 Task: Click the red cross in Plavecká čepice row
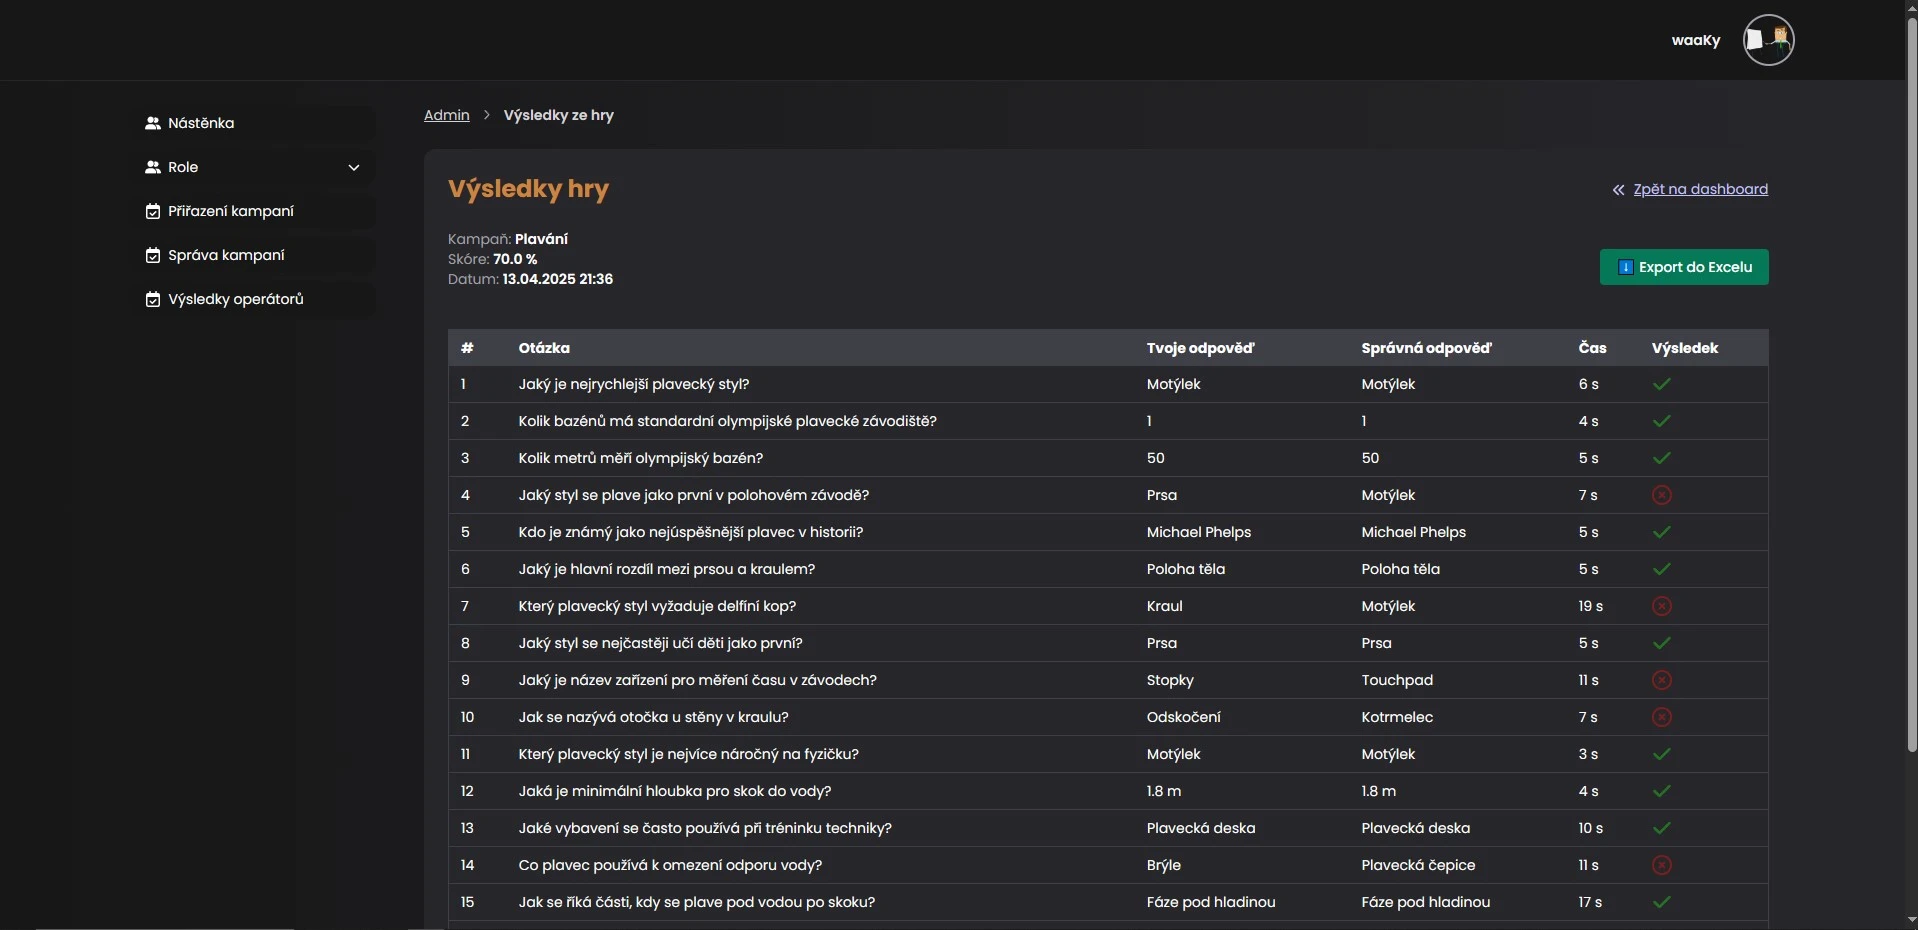coord(1662,865)
